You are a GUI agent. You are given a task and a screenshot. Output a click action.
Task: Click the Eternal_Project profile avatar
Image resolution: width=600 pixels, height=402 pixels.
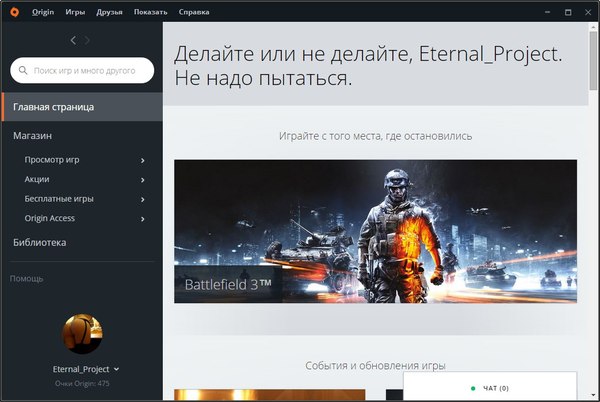(x=82, y=335)
